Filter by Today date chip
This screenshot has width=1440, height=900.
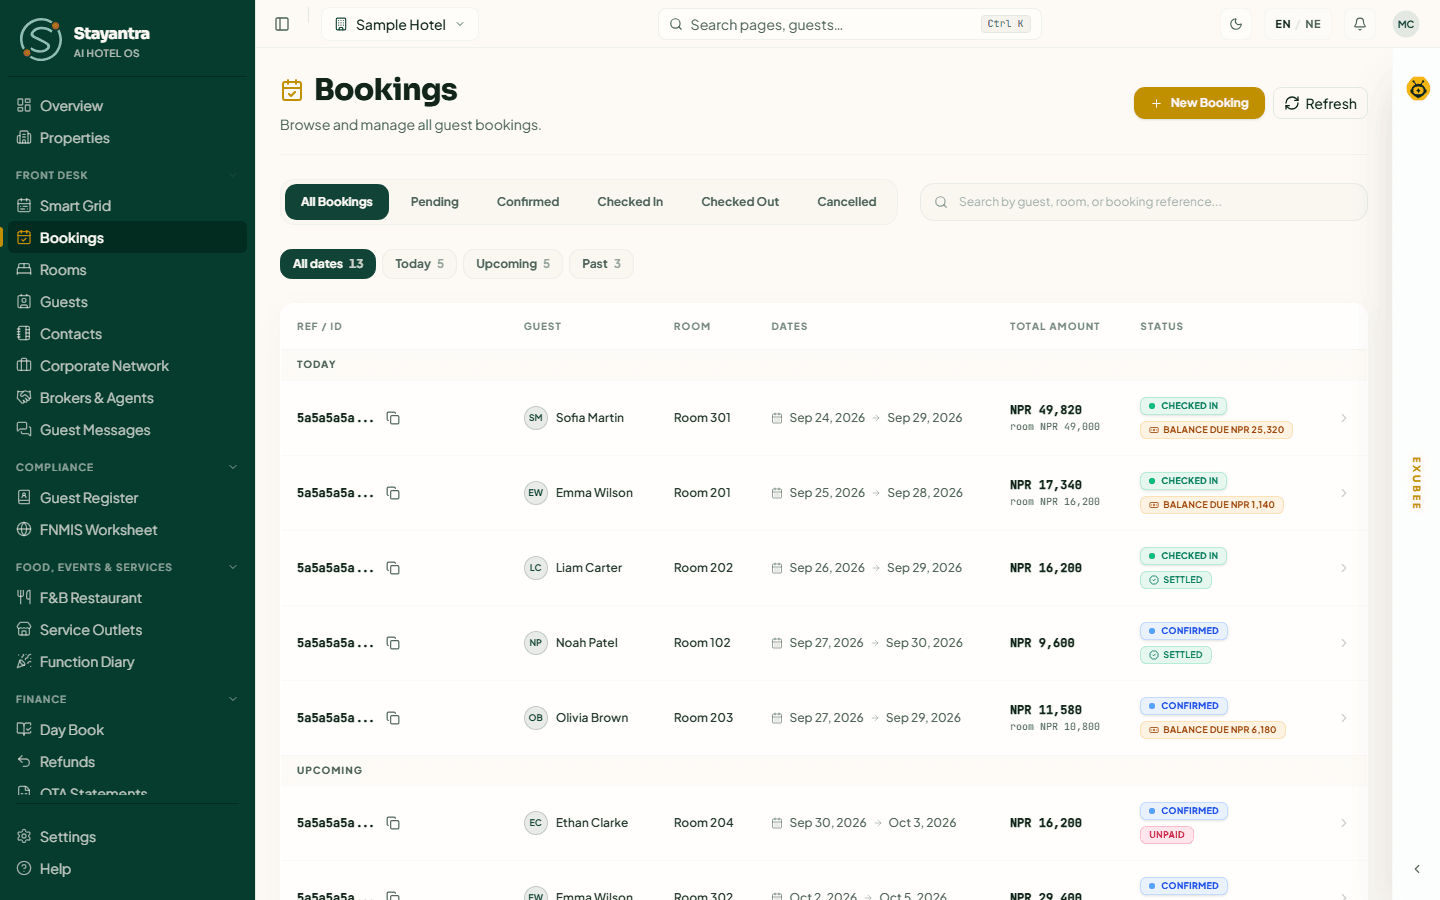(419, 264)
